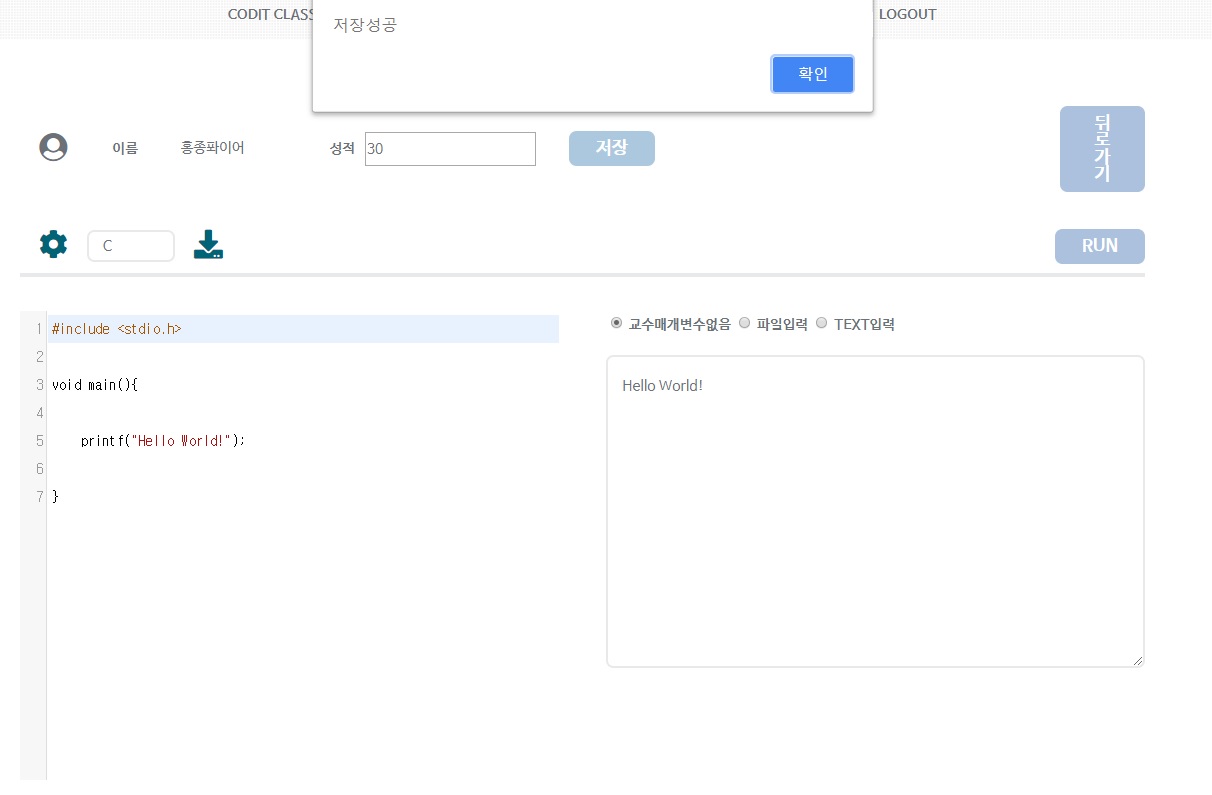Click LOGOUT in the top bar
Screen dimensions: 1212x795
click(907, 14)
